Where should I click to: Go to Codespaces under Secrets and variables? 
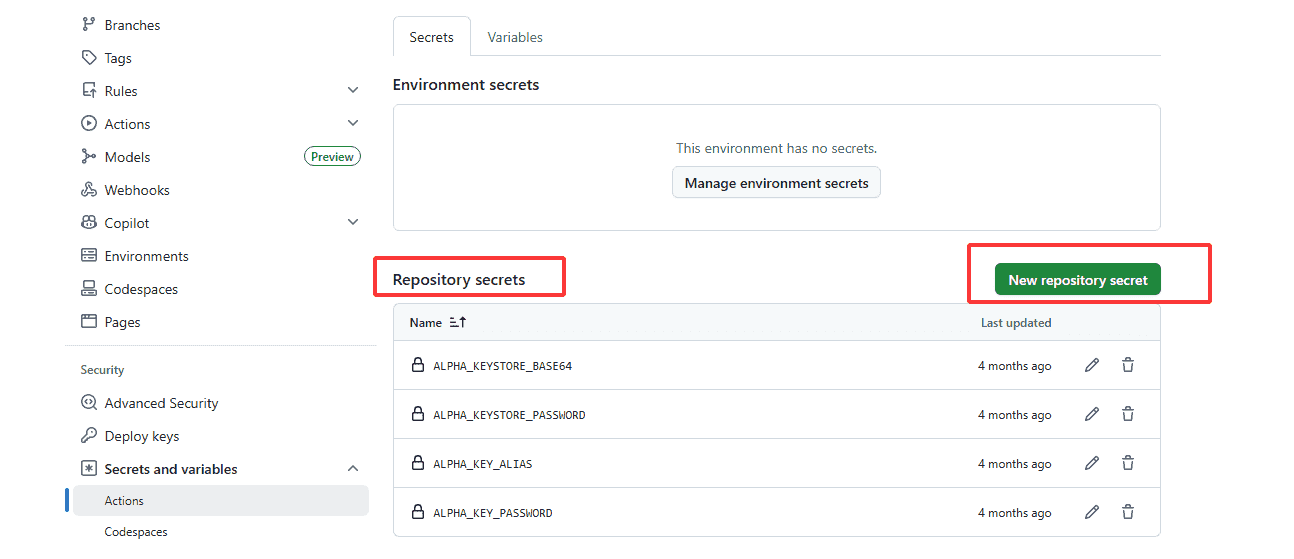coord(136,532)
